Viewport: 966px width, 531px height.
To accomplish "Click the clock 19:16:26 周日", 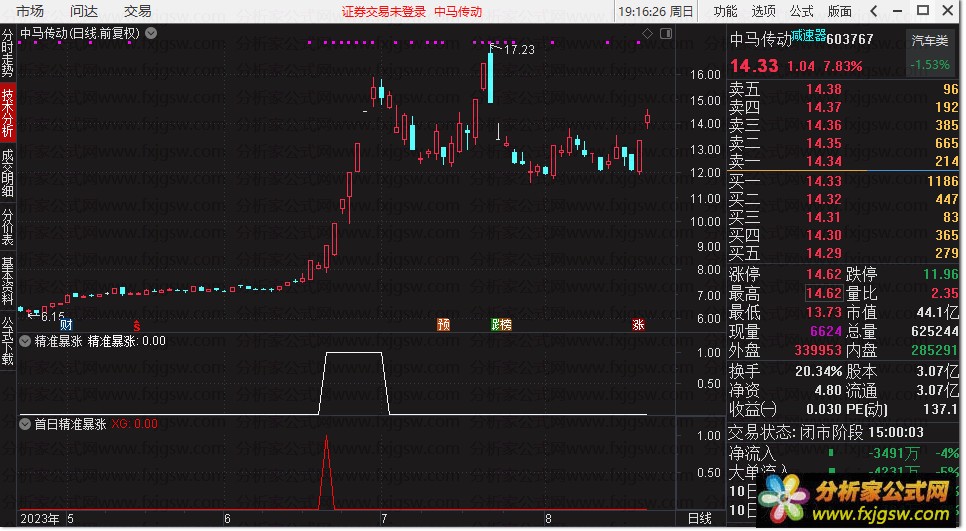I will pyautogui.click(x=656, y=12).
